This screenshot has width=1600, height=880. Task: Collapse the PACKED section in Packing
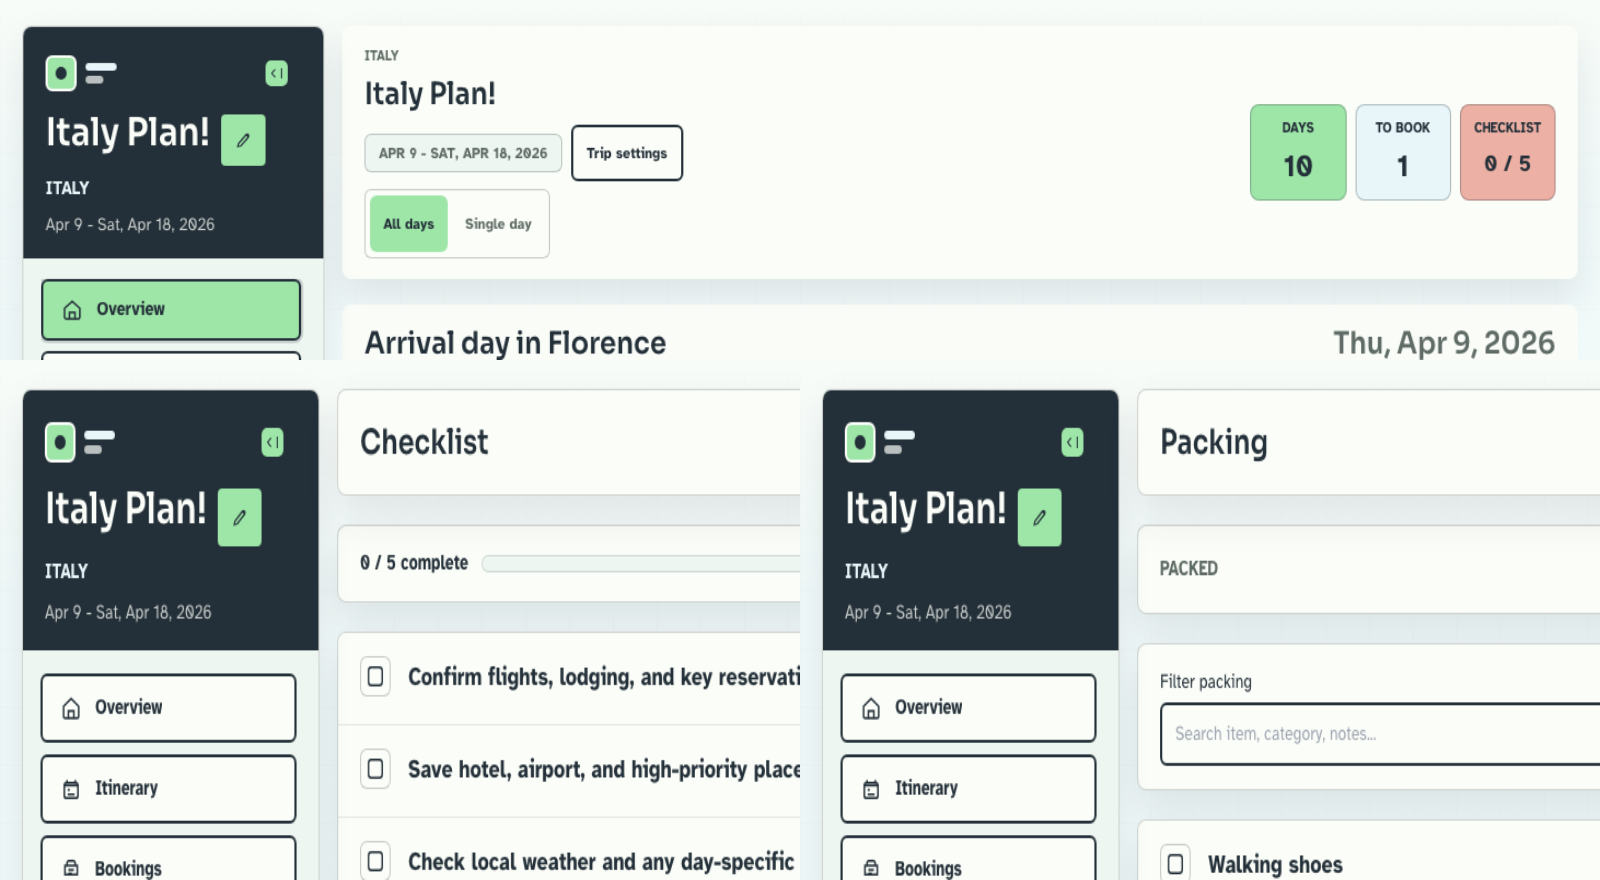pos(1188,568)
